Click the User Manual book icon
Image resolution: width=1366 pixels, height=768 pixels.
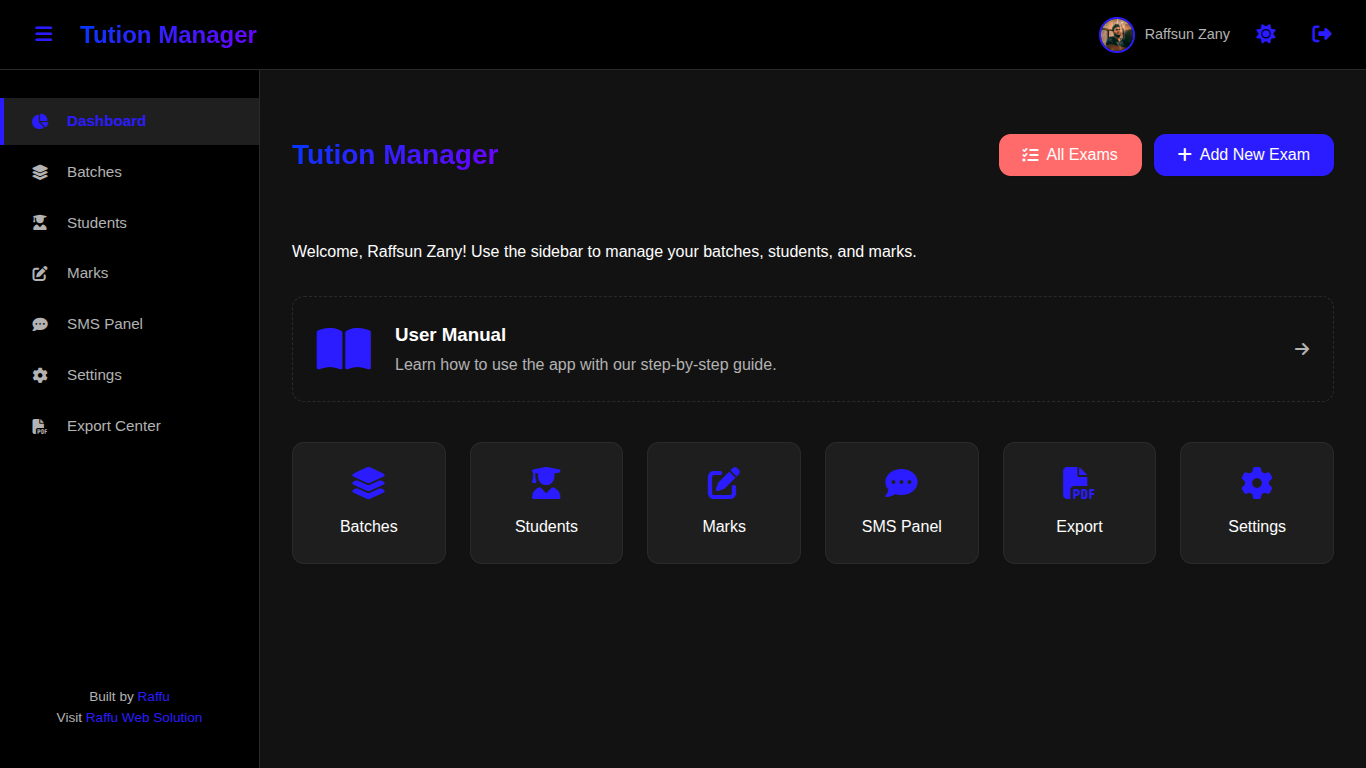(343, 348)
